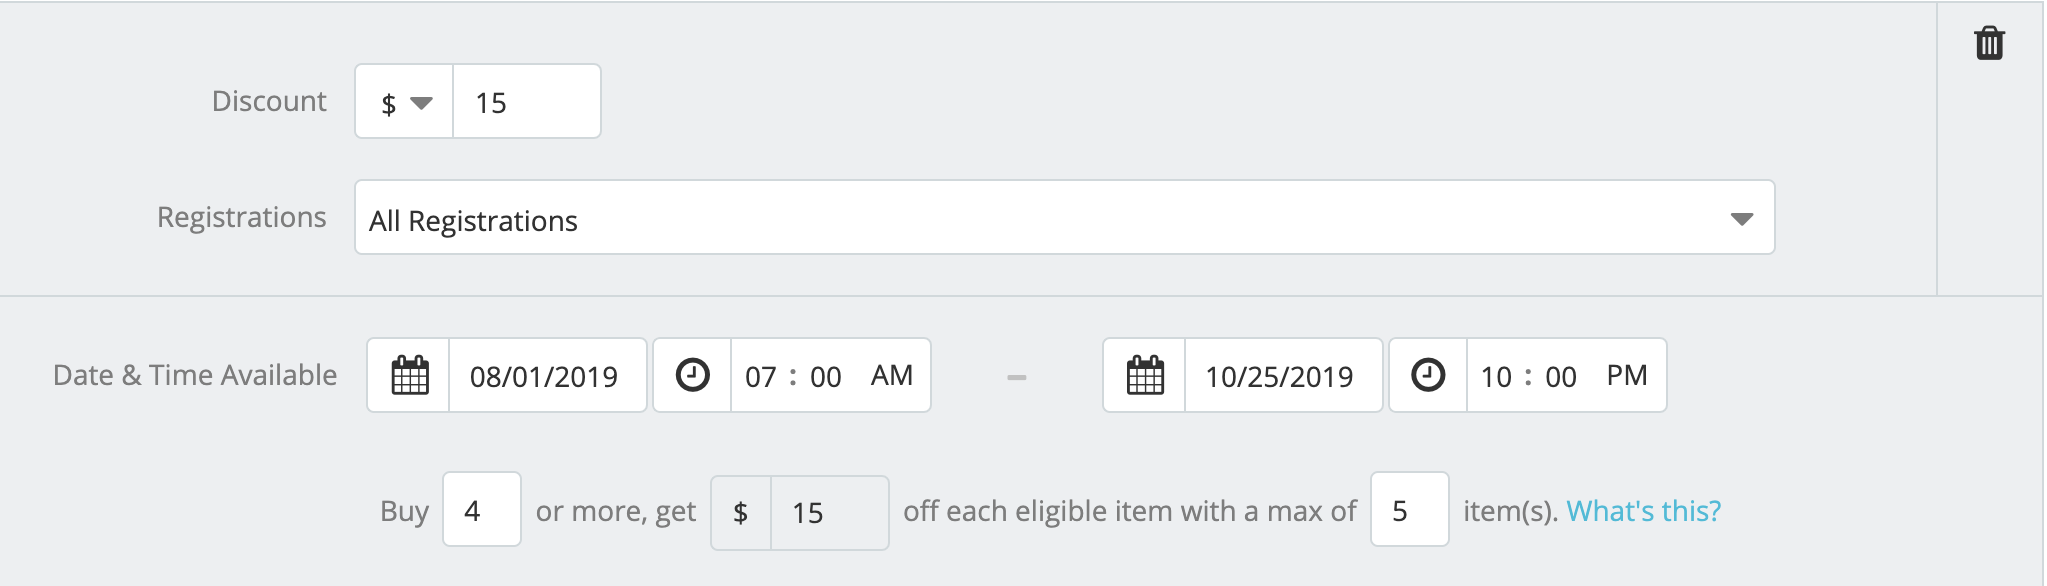Click the end time clock icon
The width and height of the screenshot is (2047, 586).
1428,375
